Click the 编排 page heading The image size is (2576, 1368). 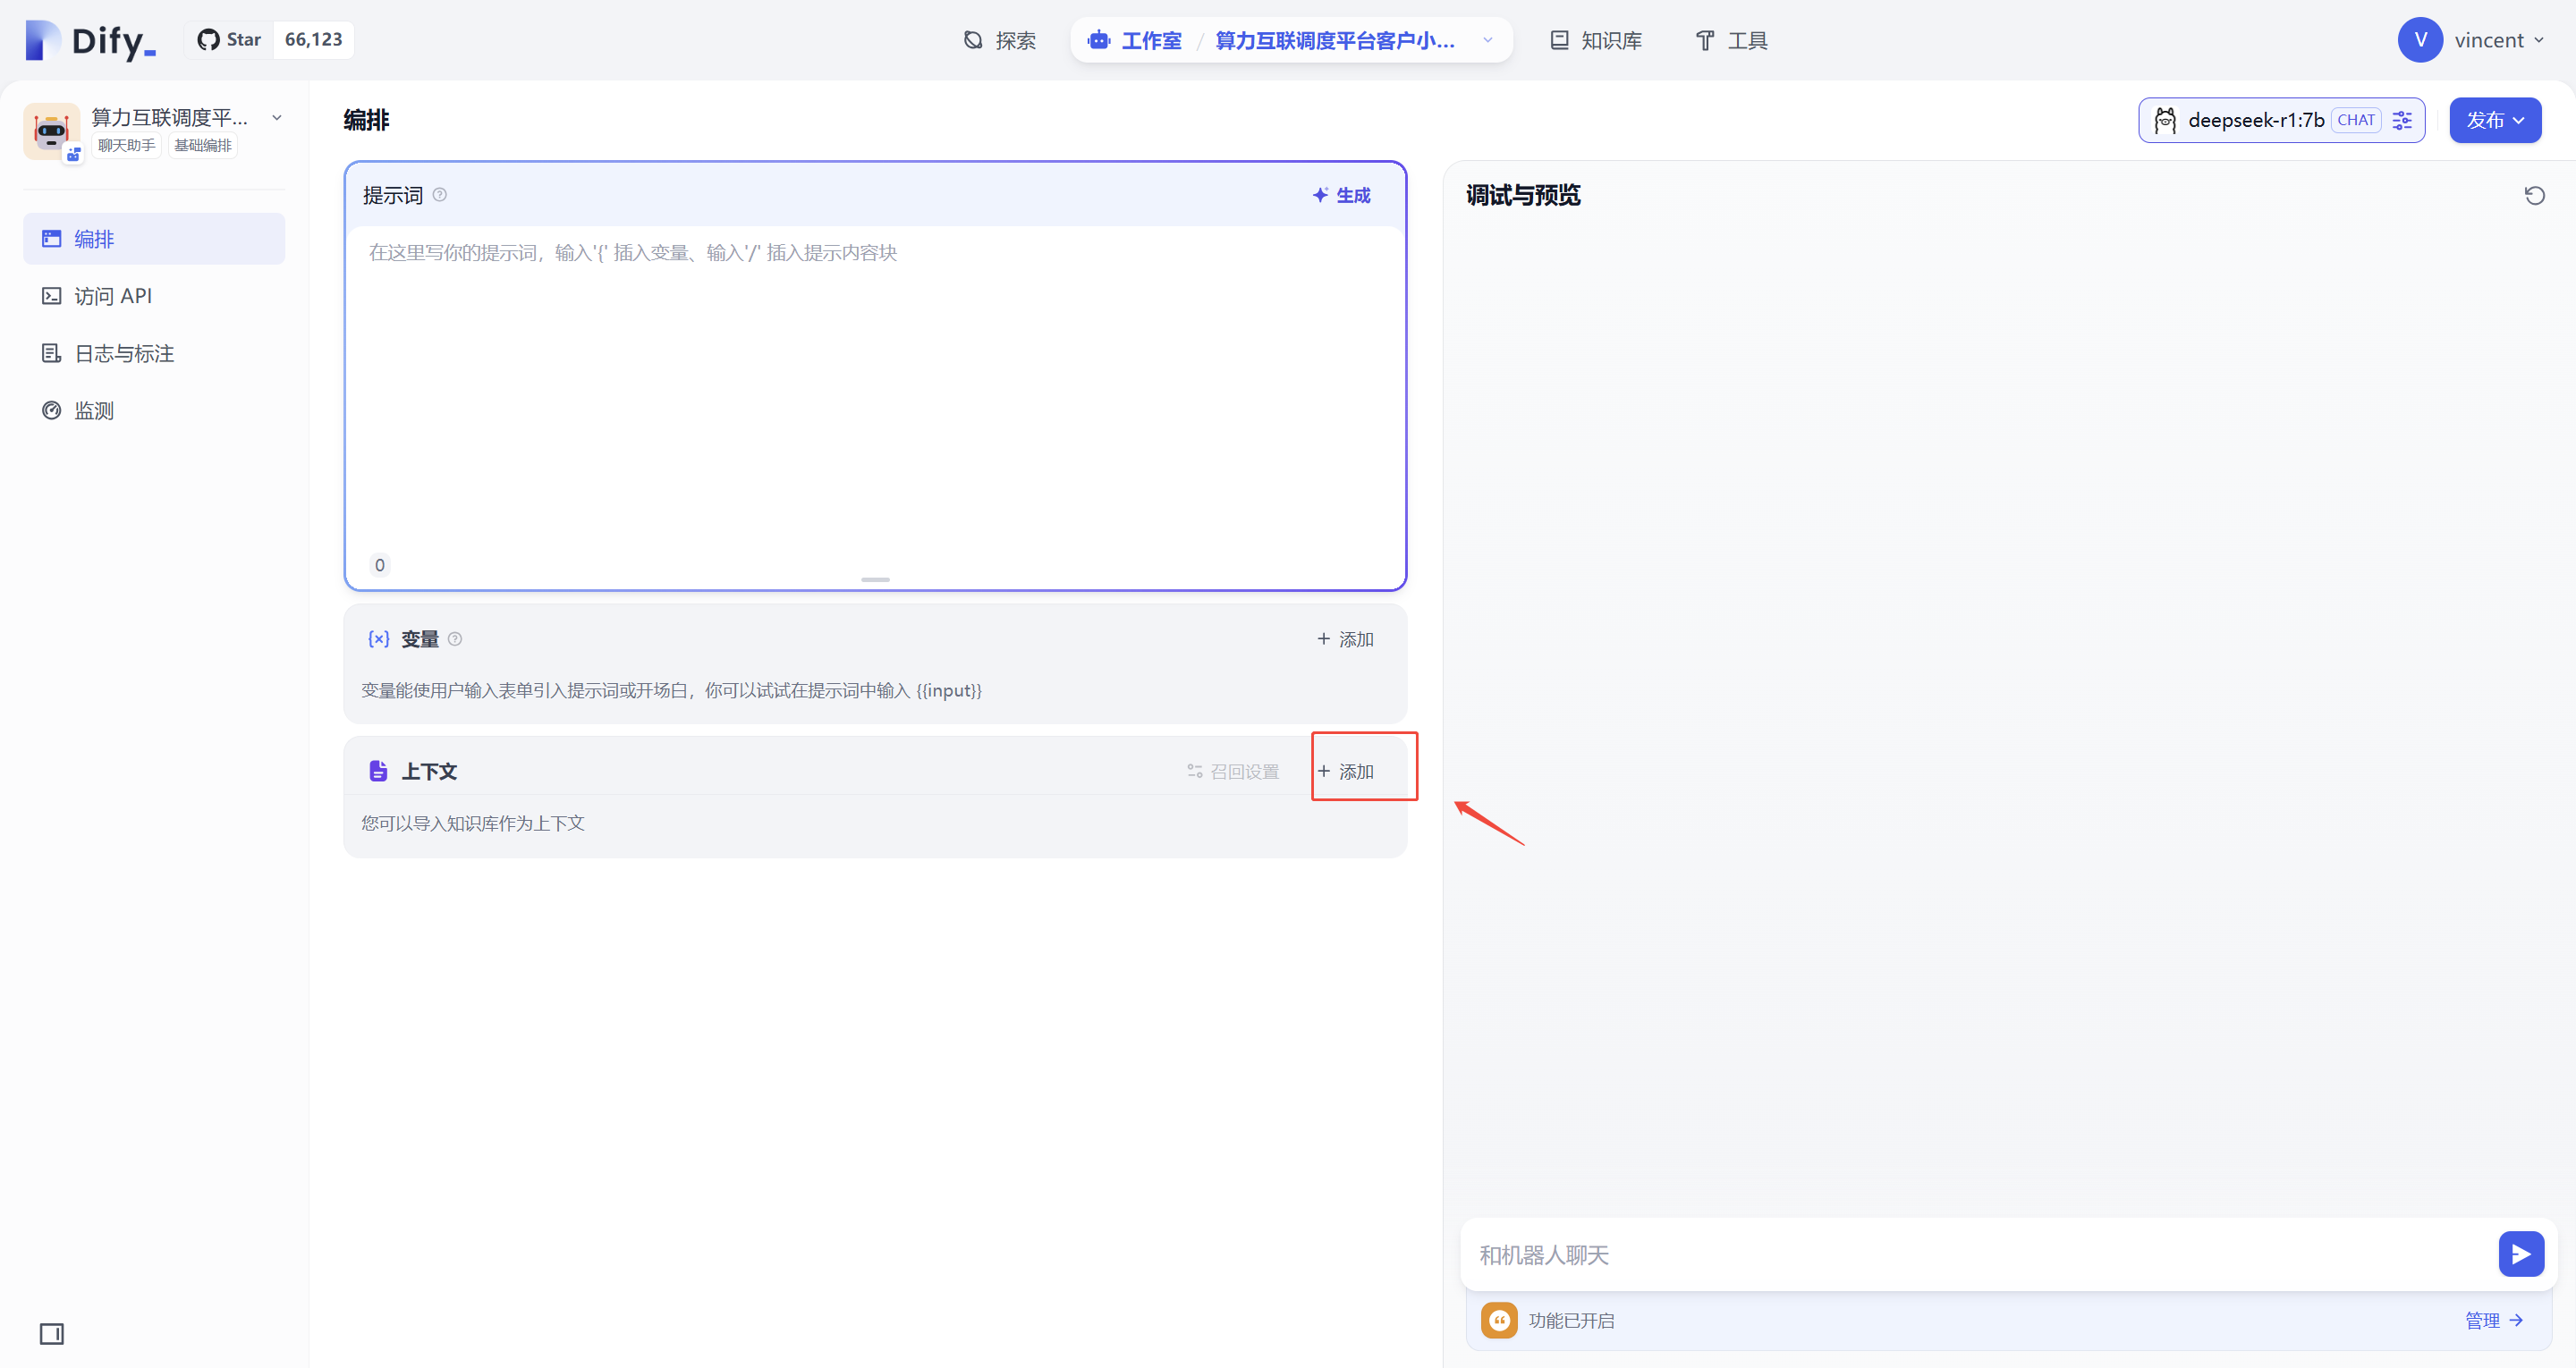366,120
